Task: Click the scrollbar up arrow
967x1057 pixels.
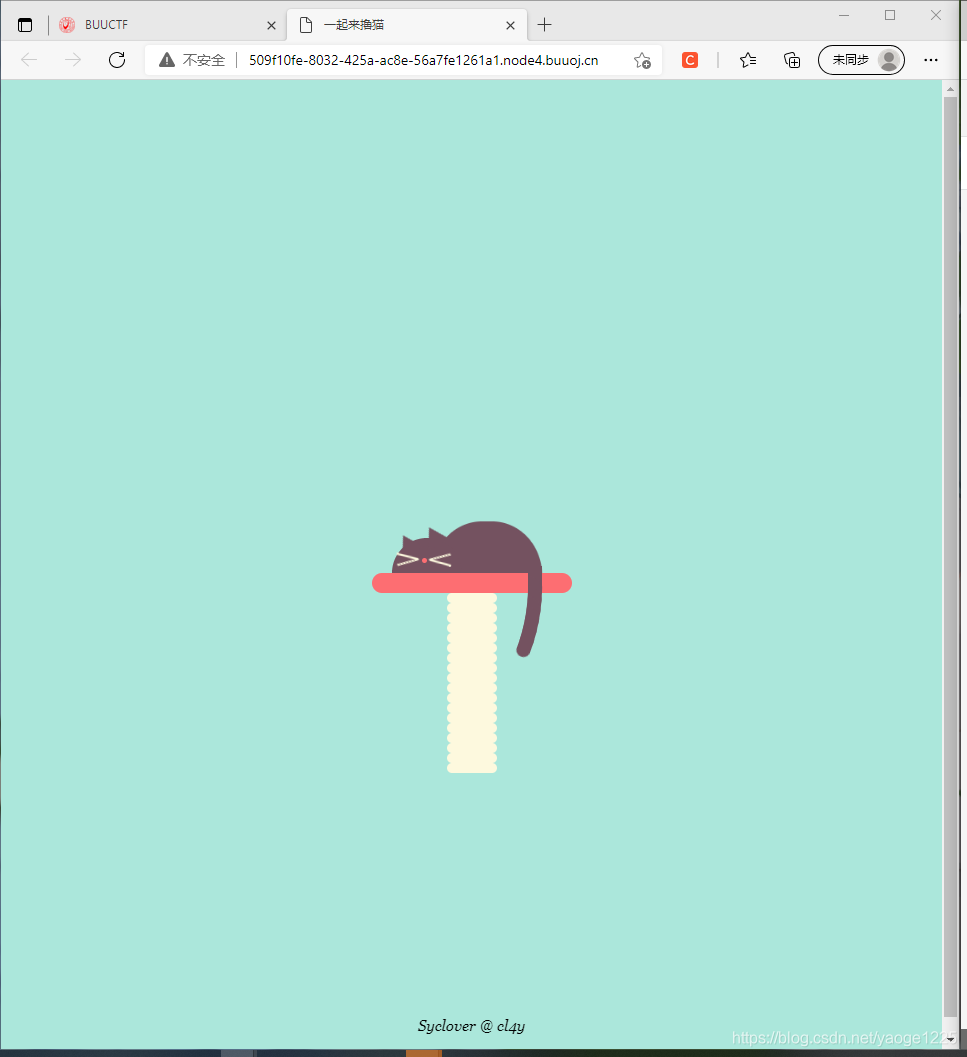Action: point(950,89)
